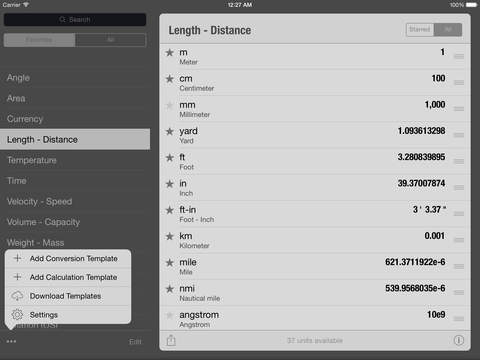
Task: Open the info icon at bottom right
Action: pyautogui.click(x=459, y=340)
